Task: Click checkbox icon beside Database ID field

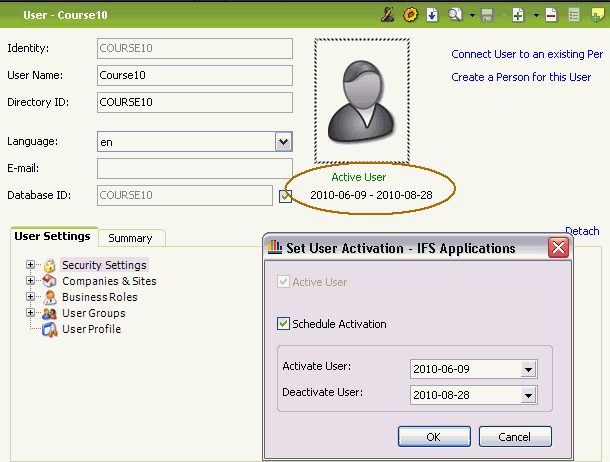Action: [285, 196]
